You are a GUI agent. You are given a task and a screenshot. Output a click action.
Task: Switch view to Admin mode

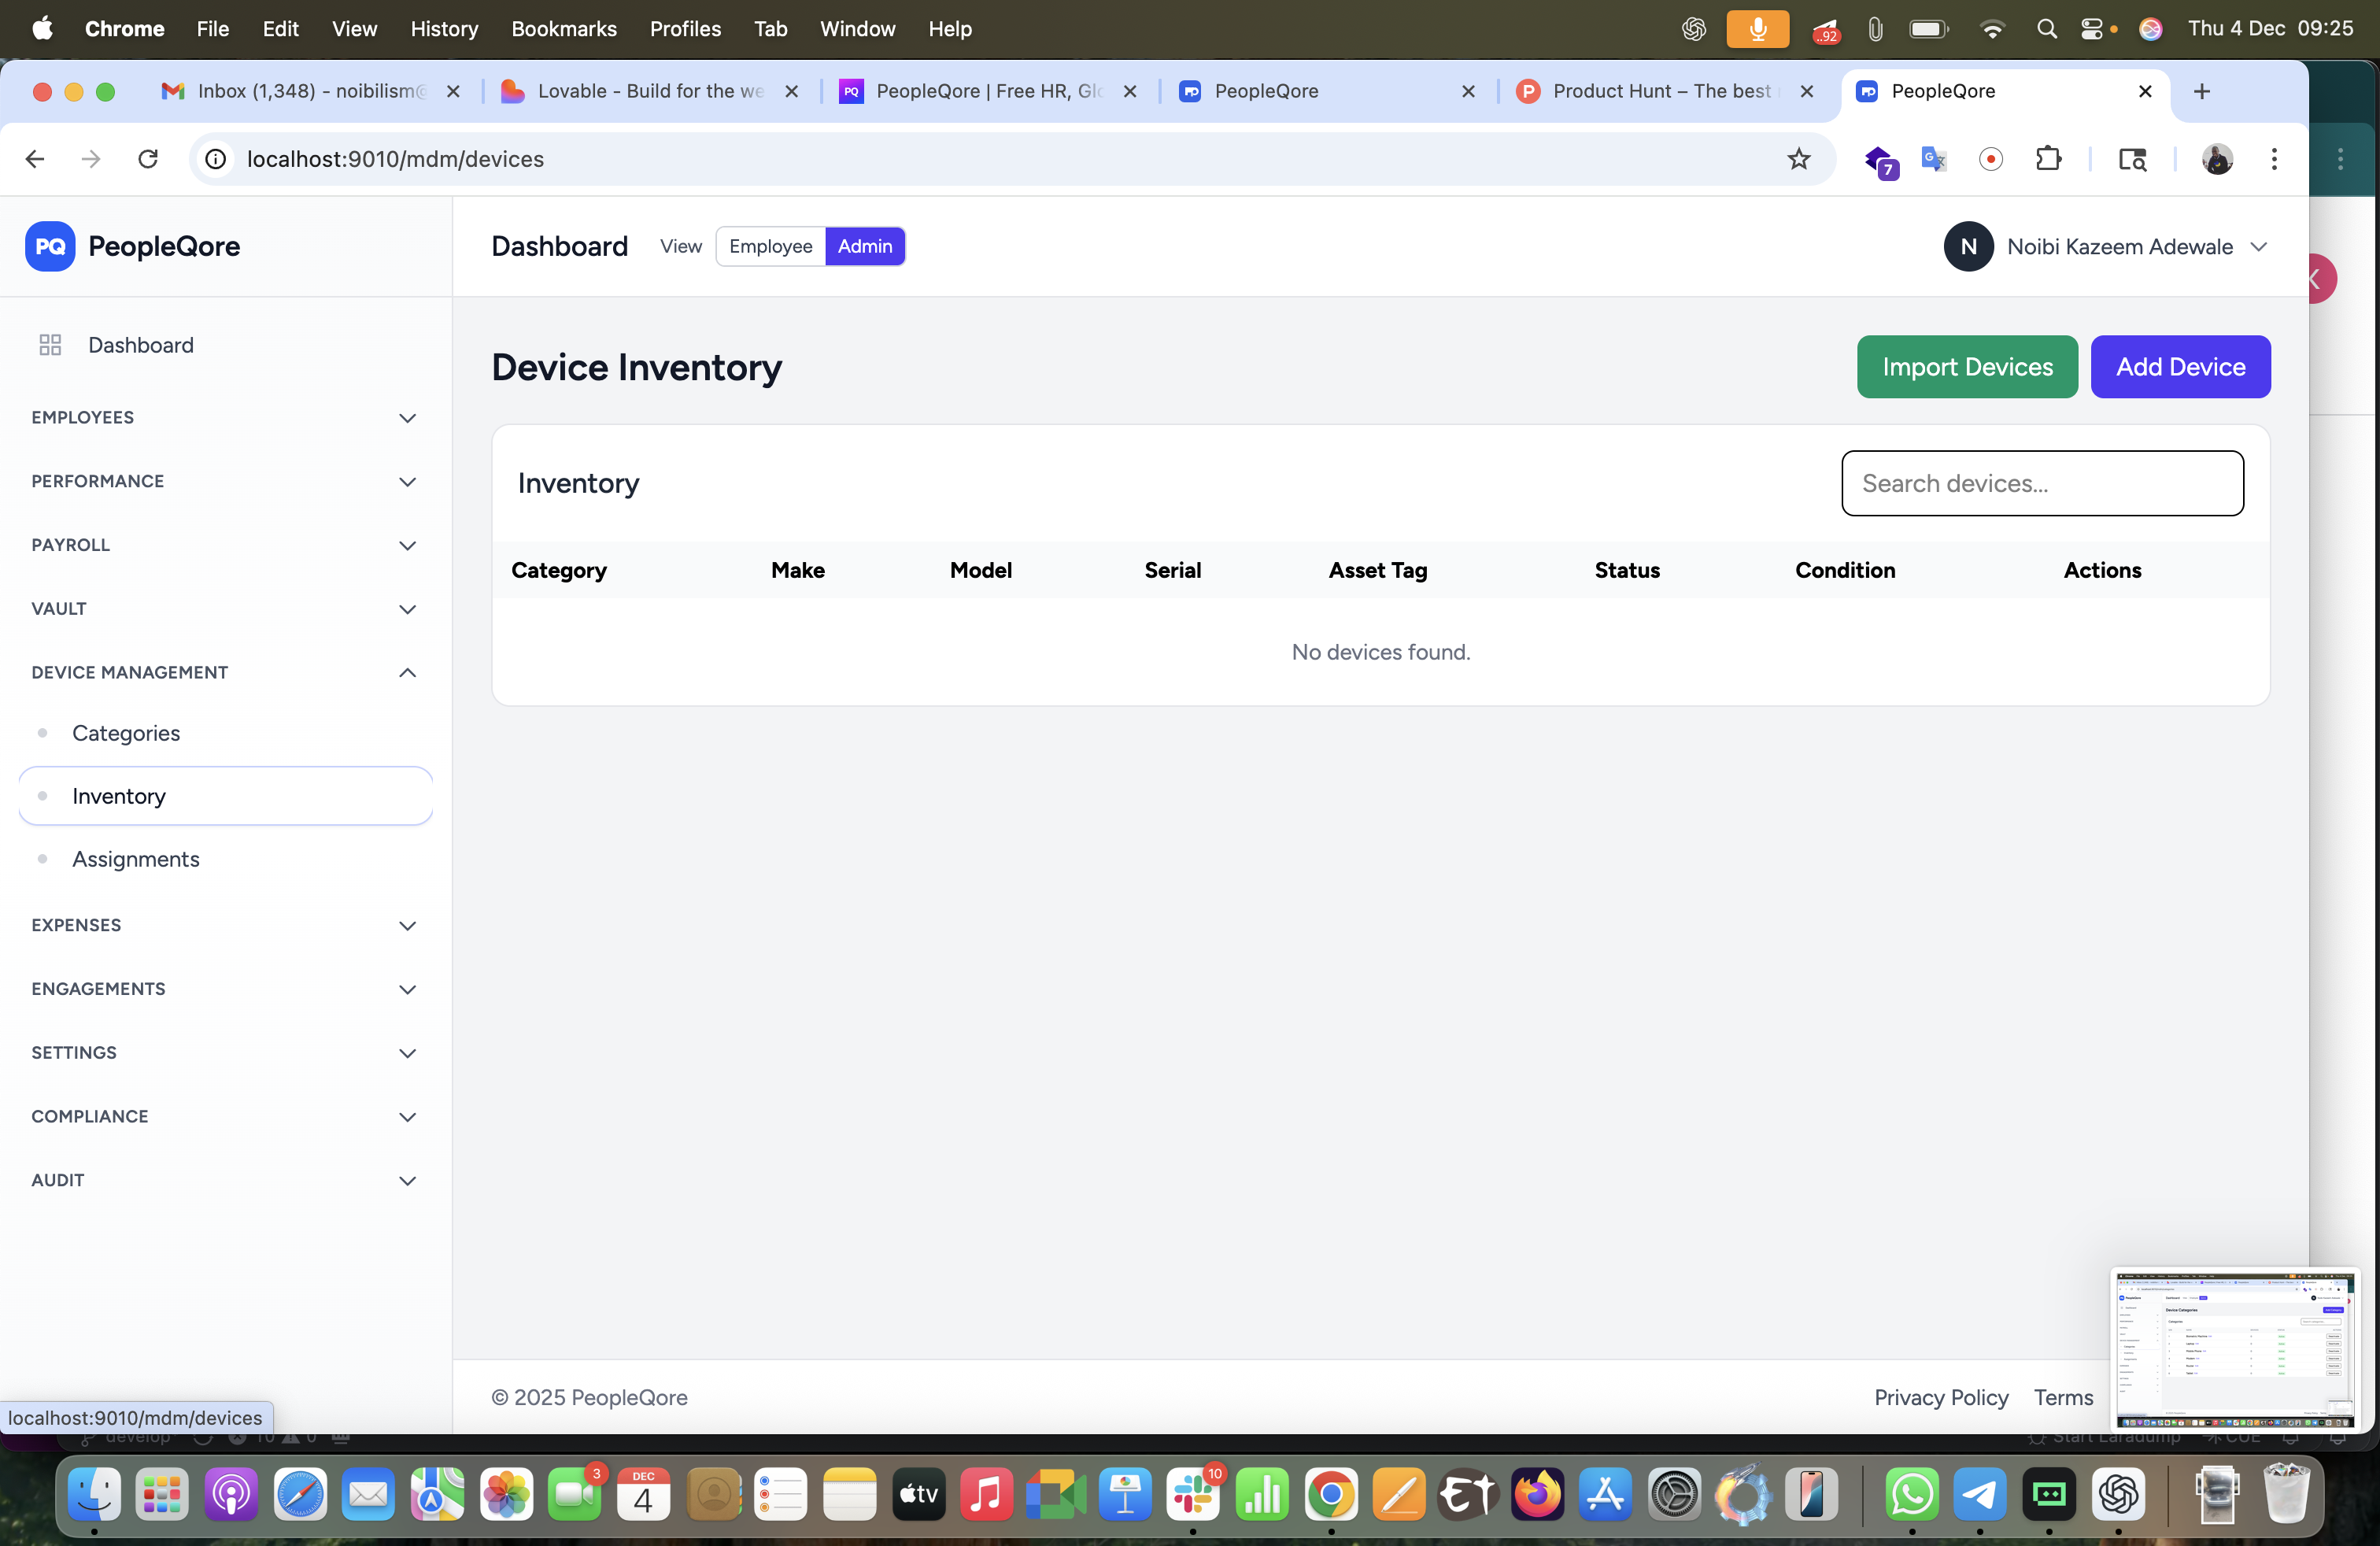864,246
